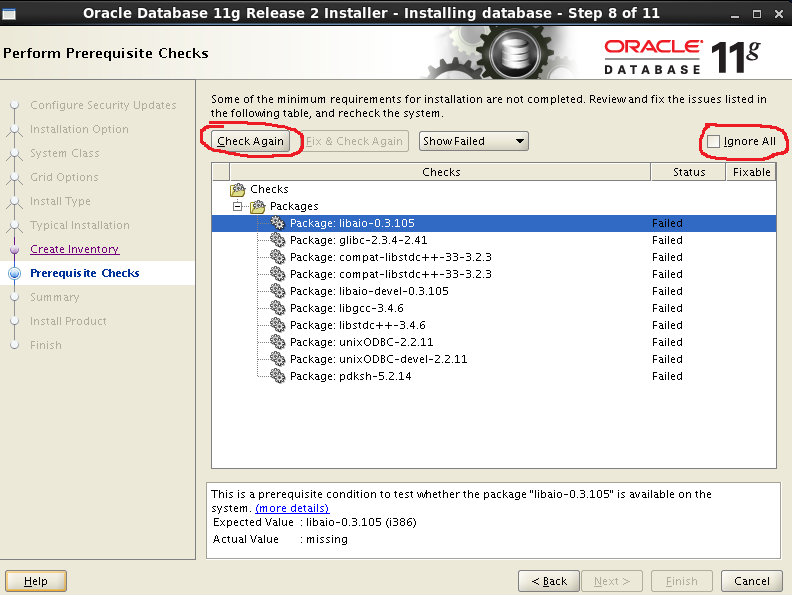This screenshot has width=792, height=595.
Task: Open the Create Inventory step link
Action: coord(74,249)
